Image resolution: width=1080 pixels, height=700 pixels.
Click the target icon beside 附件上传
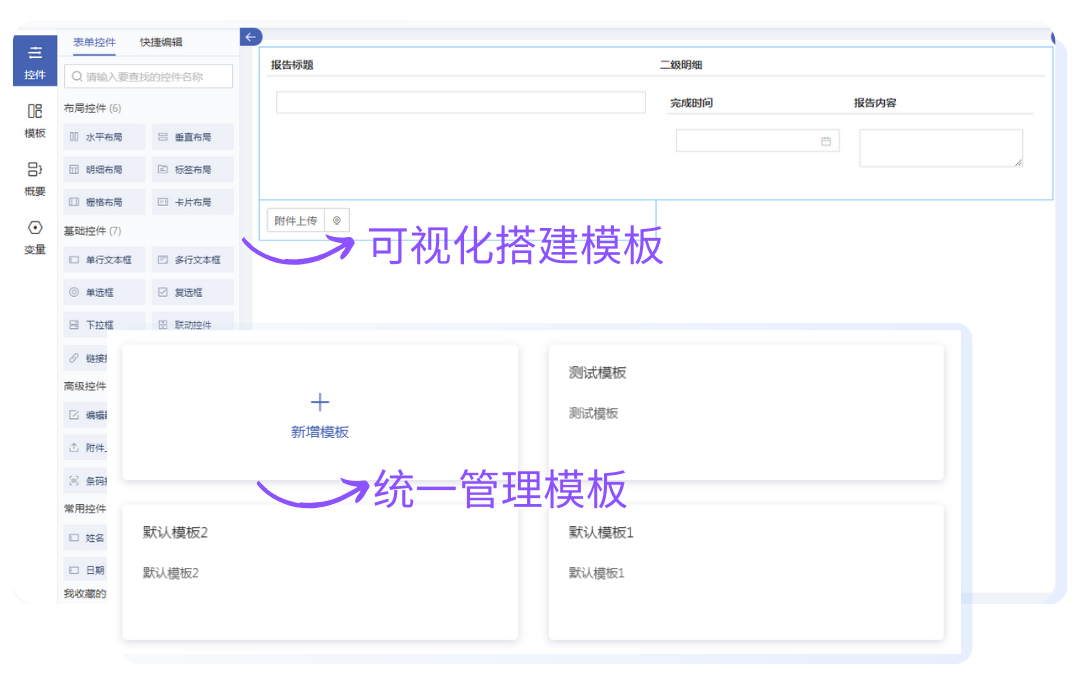pyautogui.click(x=337, y=220)
